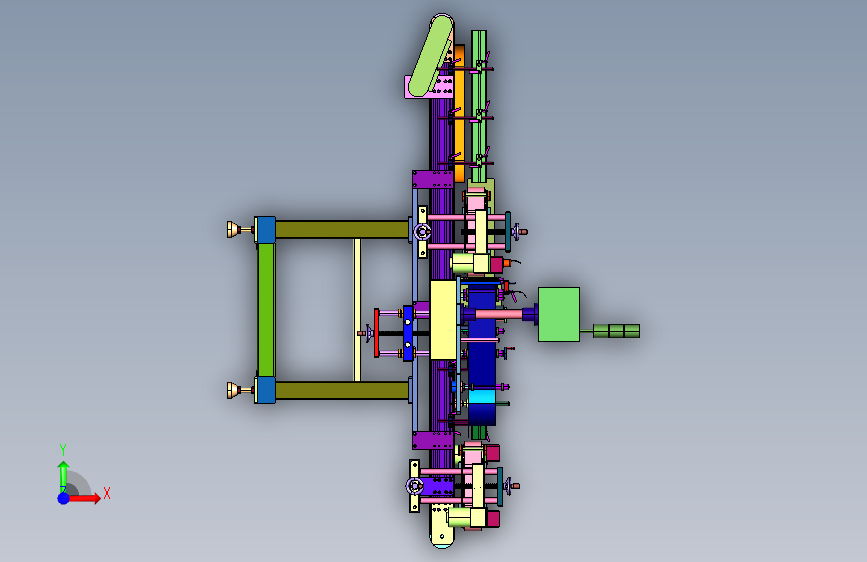Select the lower leveling foot pad on left

point(233,391)
